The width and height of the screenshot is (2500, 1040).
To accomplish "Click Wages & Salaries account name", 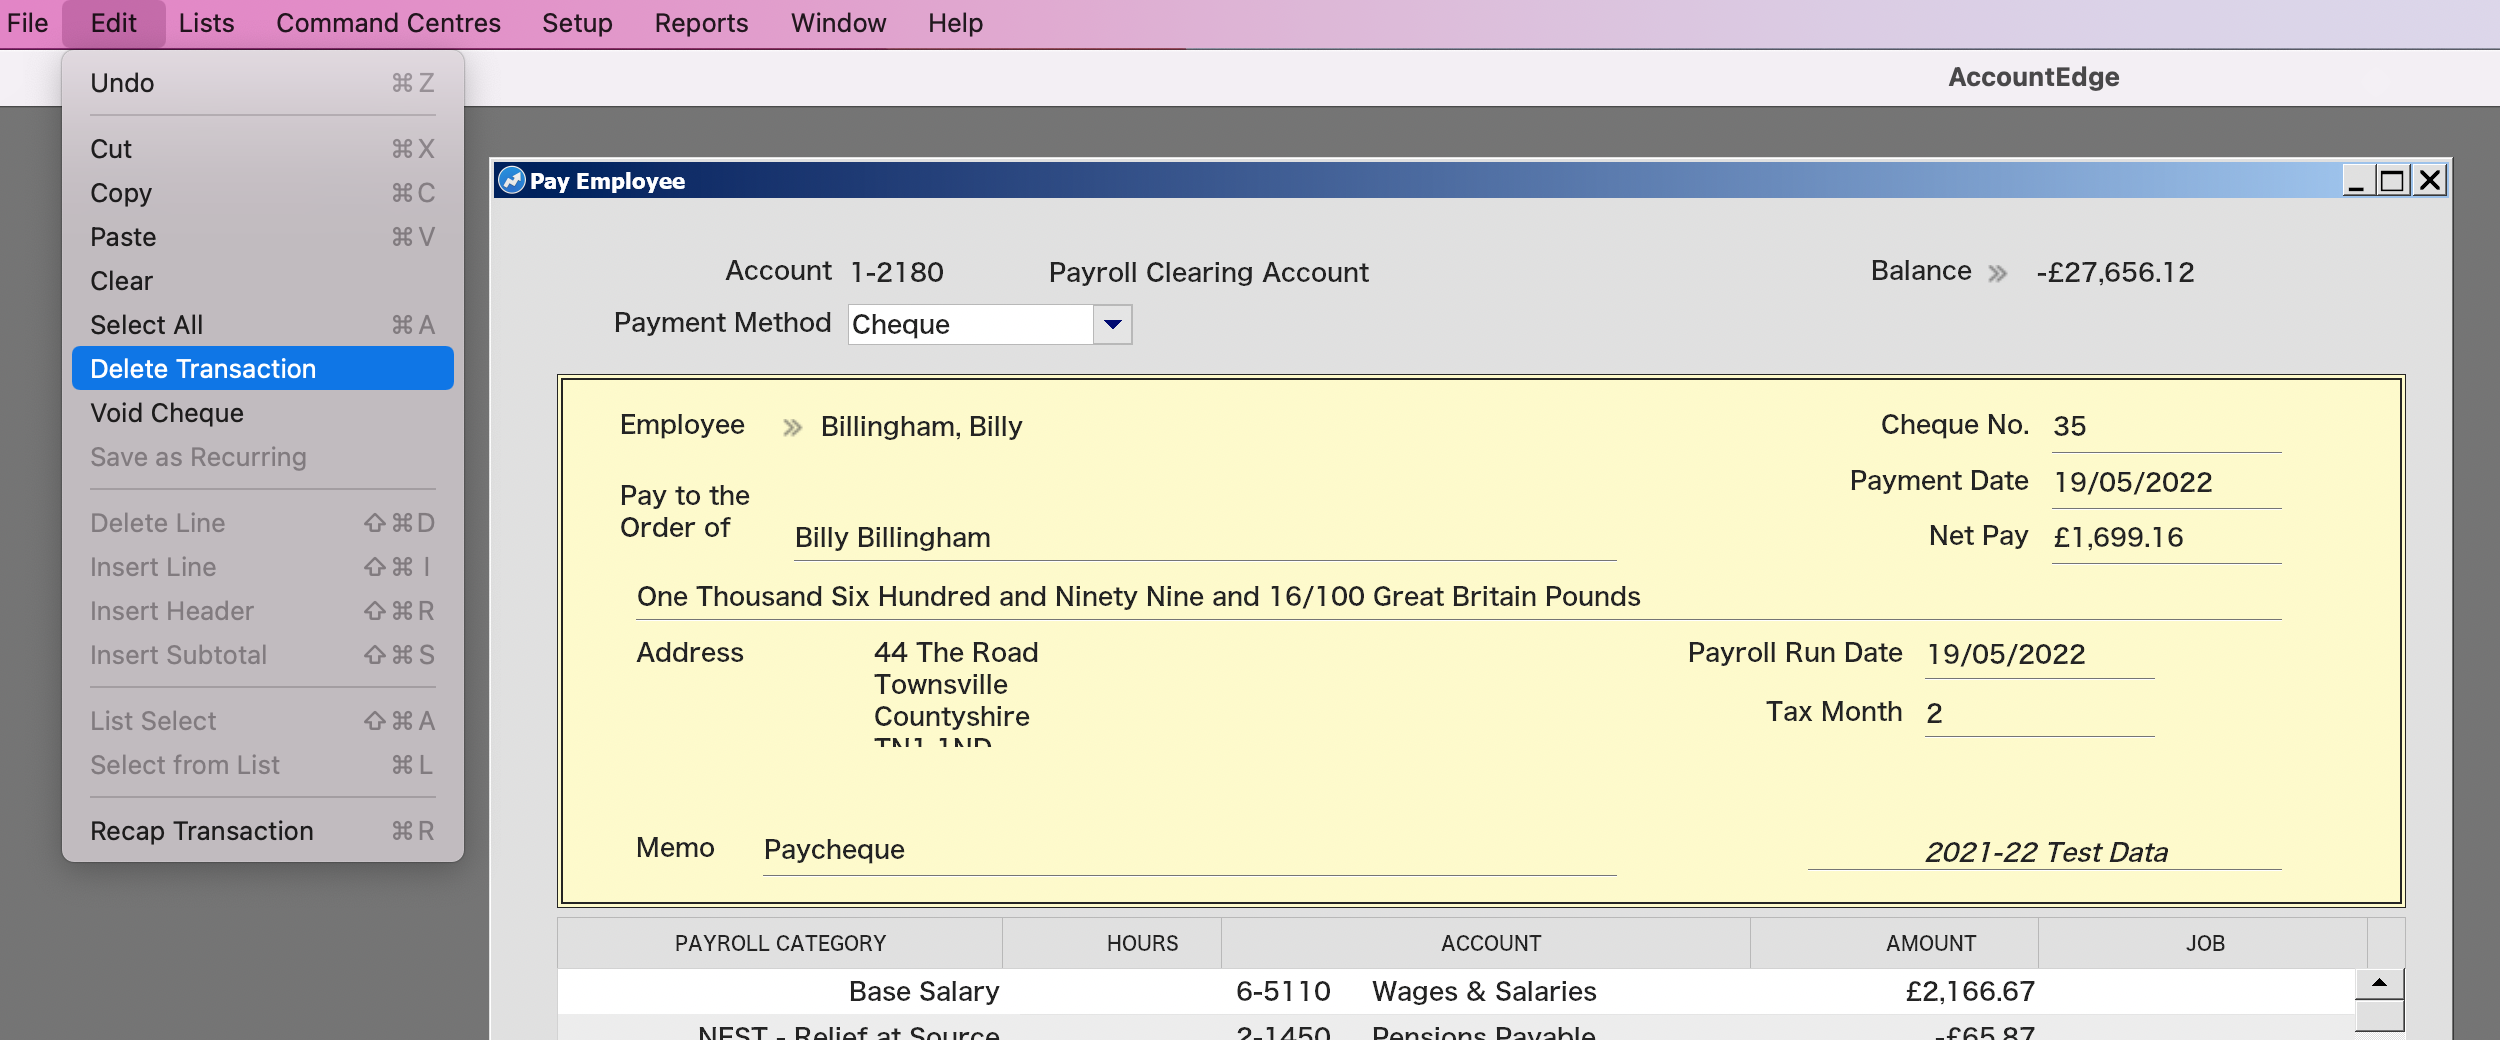I will (1484, 992).
